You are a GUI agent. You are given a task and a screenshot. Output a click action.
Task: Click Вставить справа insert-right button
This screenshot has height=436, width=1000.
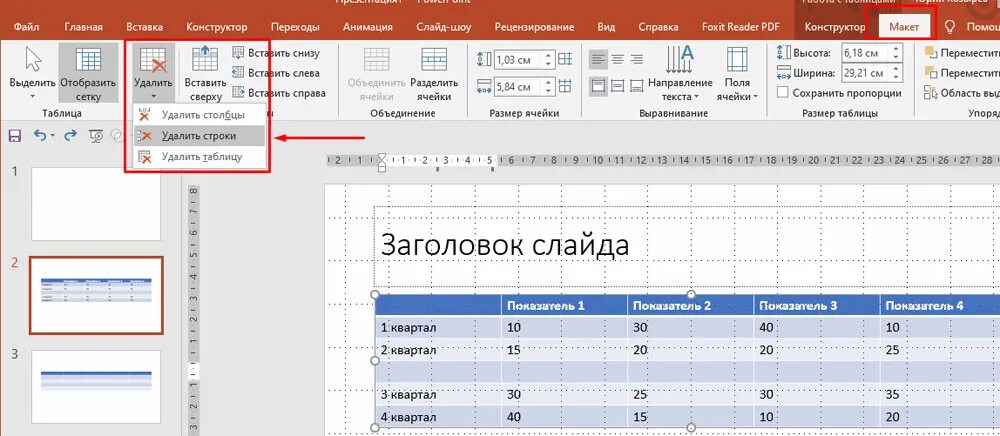[279, 93]
